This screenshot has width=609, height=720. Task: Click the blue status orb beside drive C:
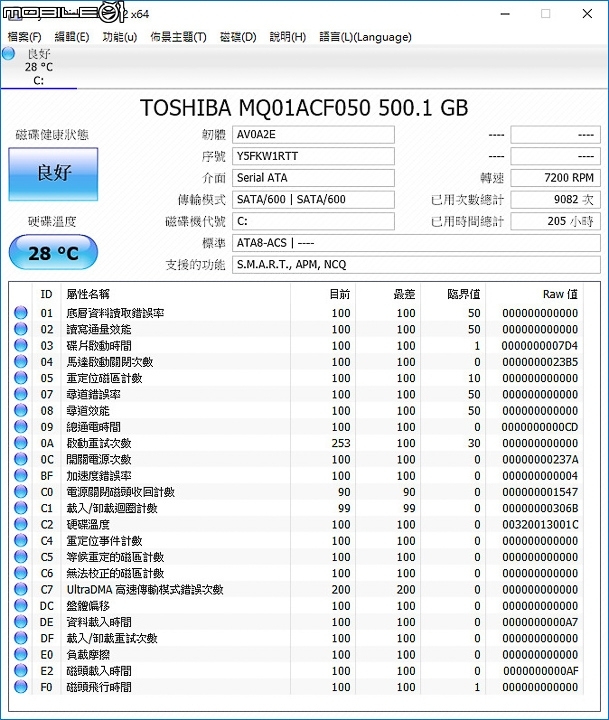coord(8,53)
